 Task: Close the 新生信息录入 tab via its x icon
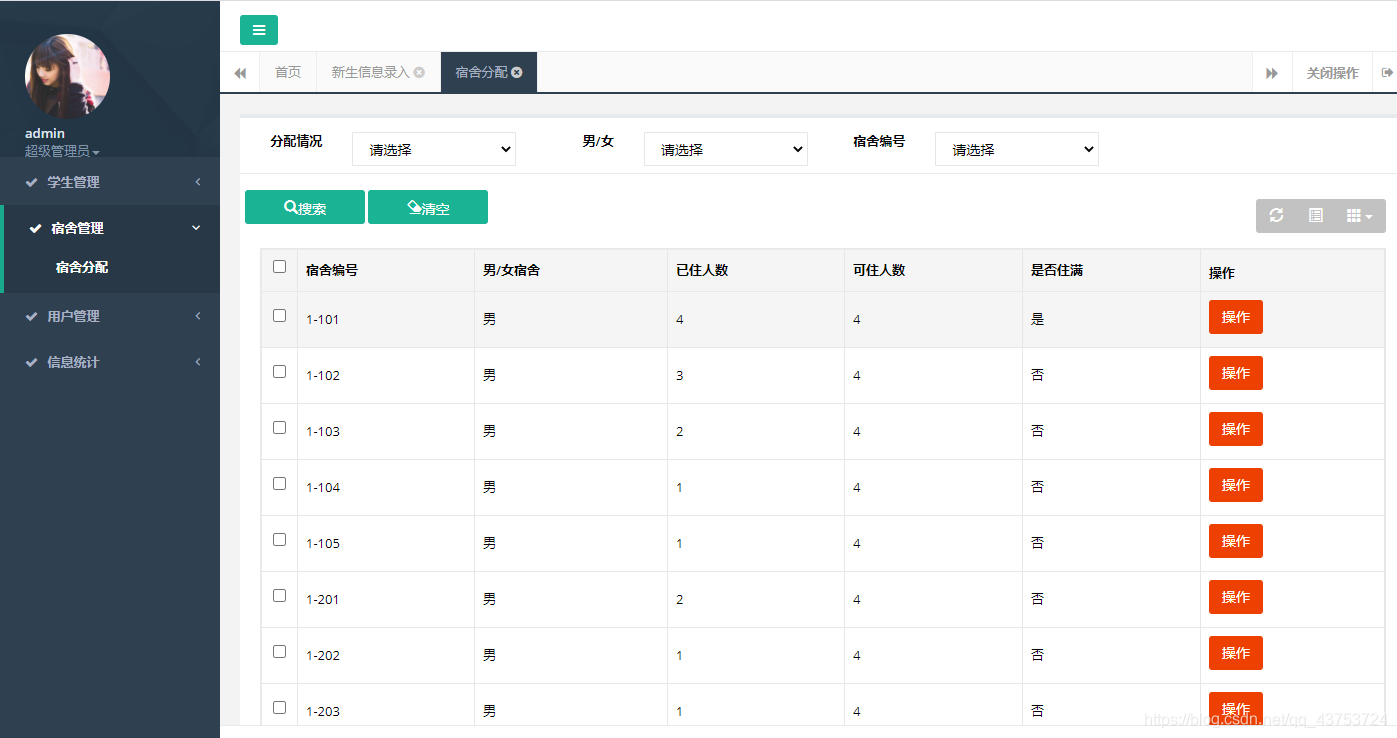(419, 73)
